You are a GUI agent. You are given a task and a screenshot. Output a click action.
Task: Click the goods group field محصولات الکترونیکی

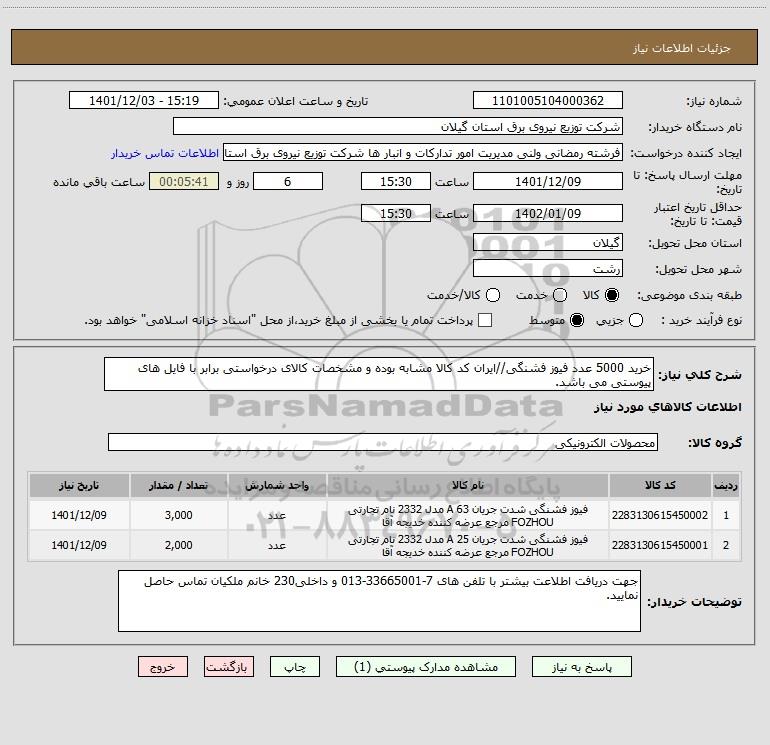(x=383, y=442)
